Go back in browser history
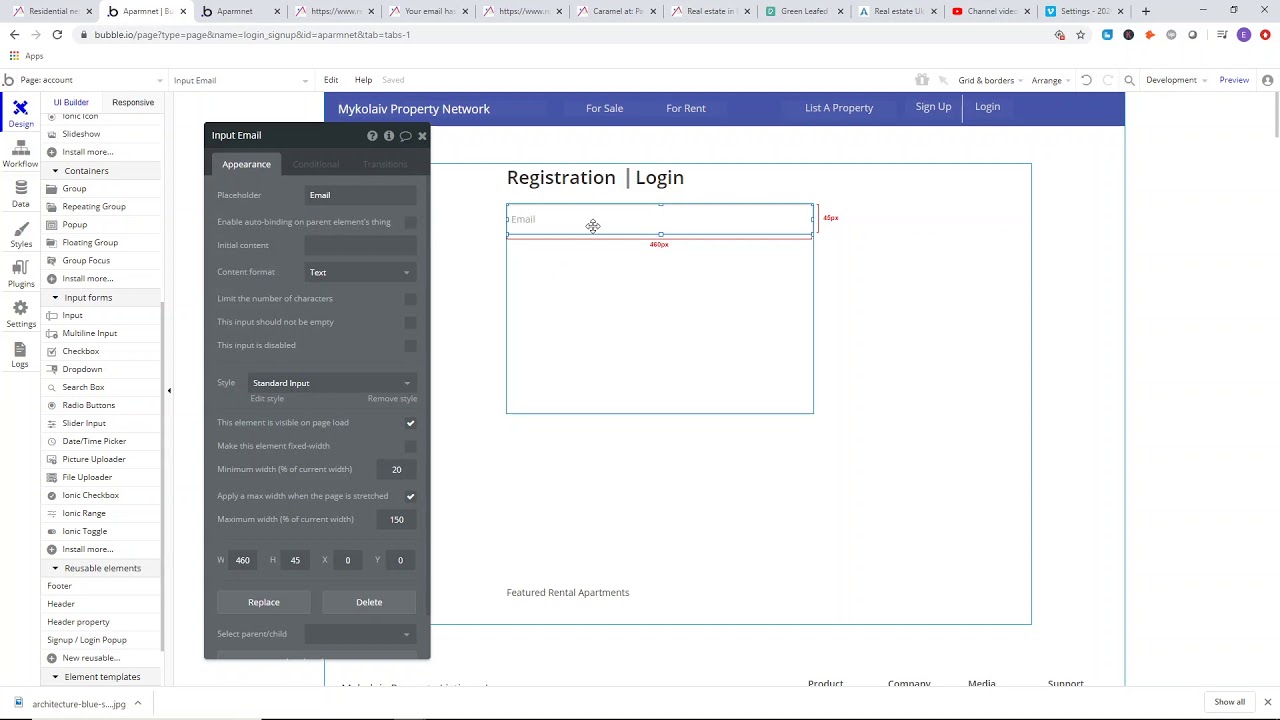Image resolution: width=1280 pixels, height=720 pixels. pos(14,34)
